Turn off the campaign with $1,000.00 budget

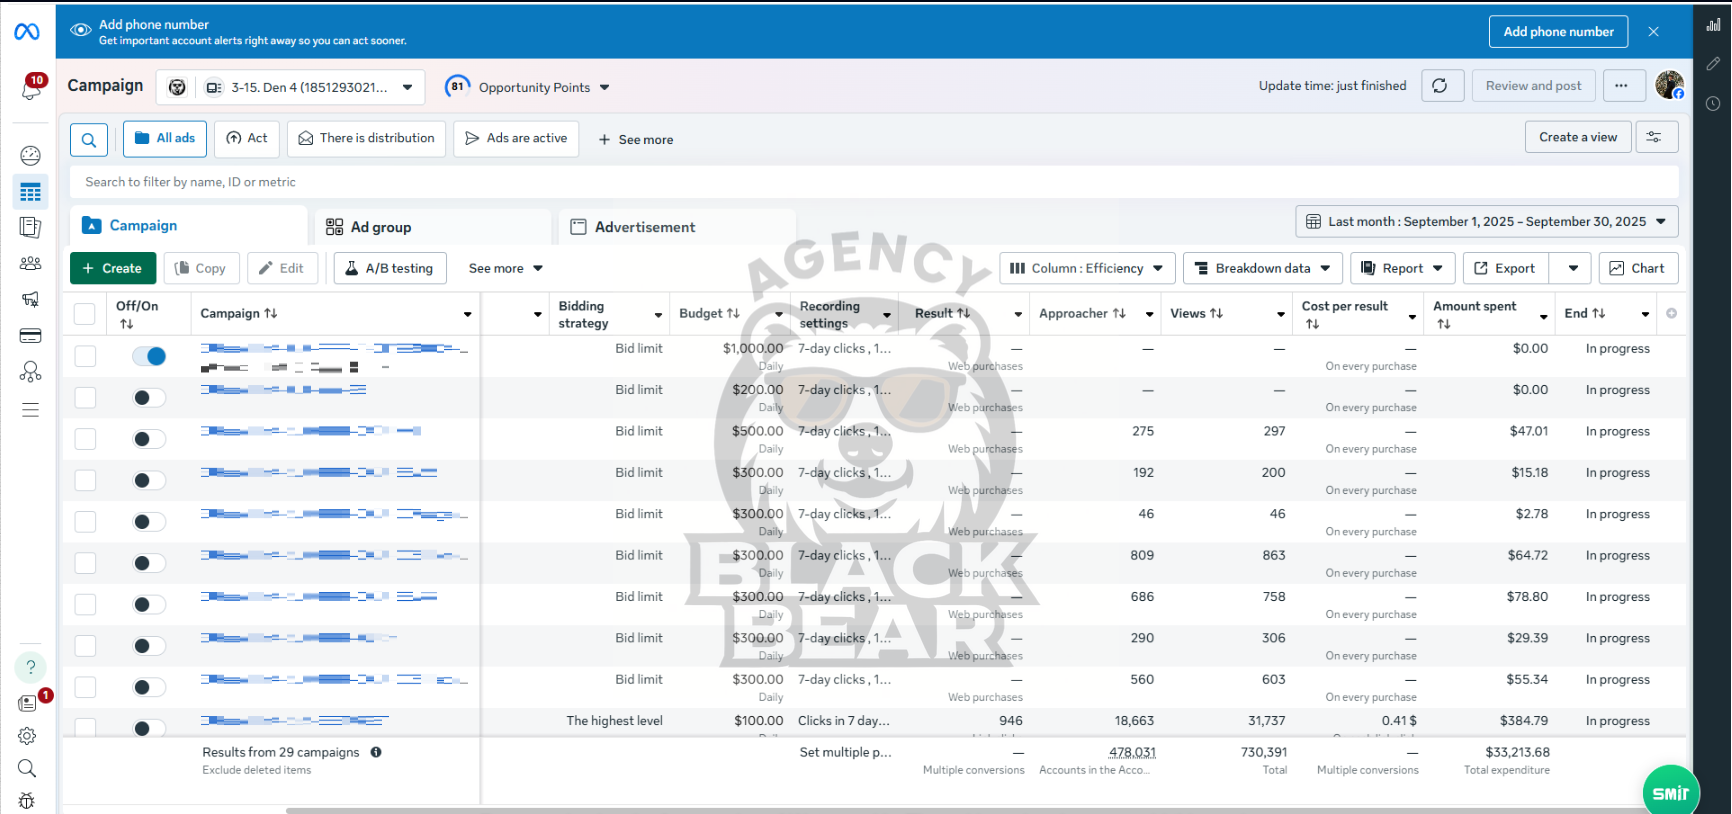pyautogui.click(x=149, y=356)
